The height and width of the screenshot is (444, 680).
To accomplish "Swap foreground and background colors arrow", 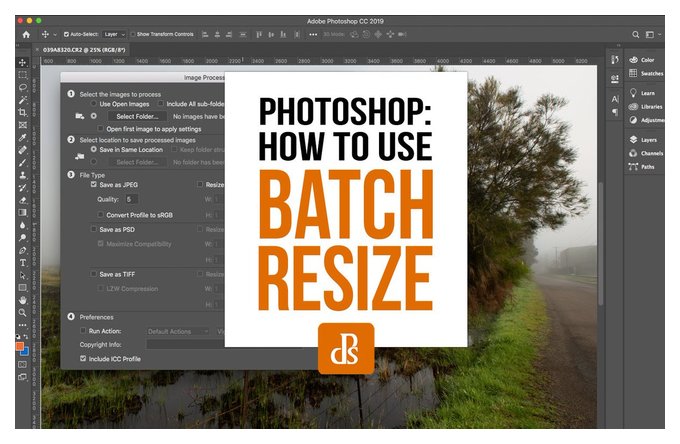I will (x=26, y=336).
